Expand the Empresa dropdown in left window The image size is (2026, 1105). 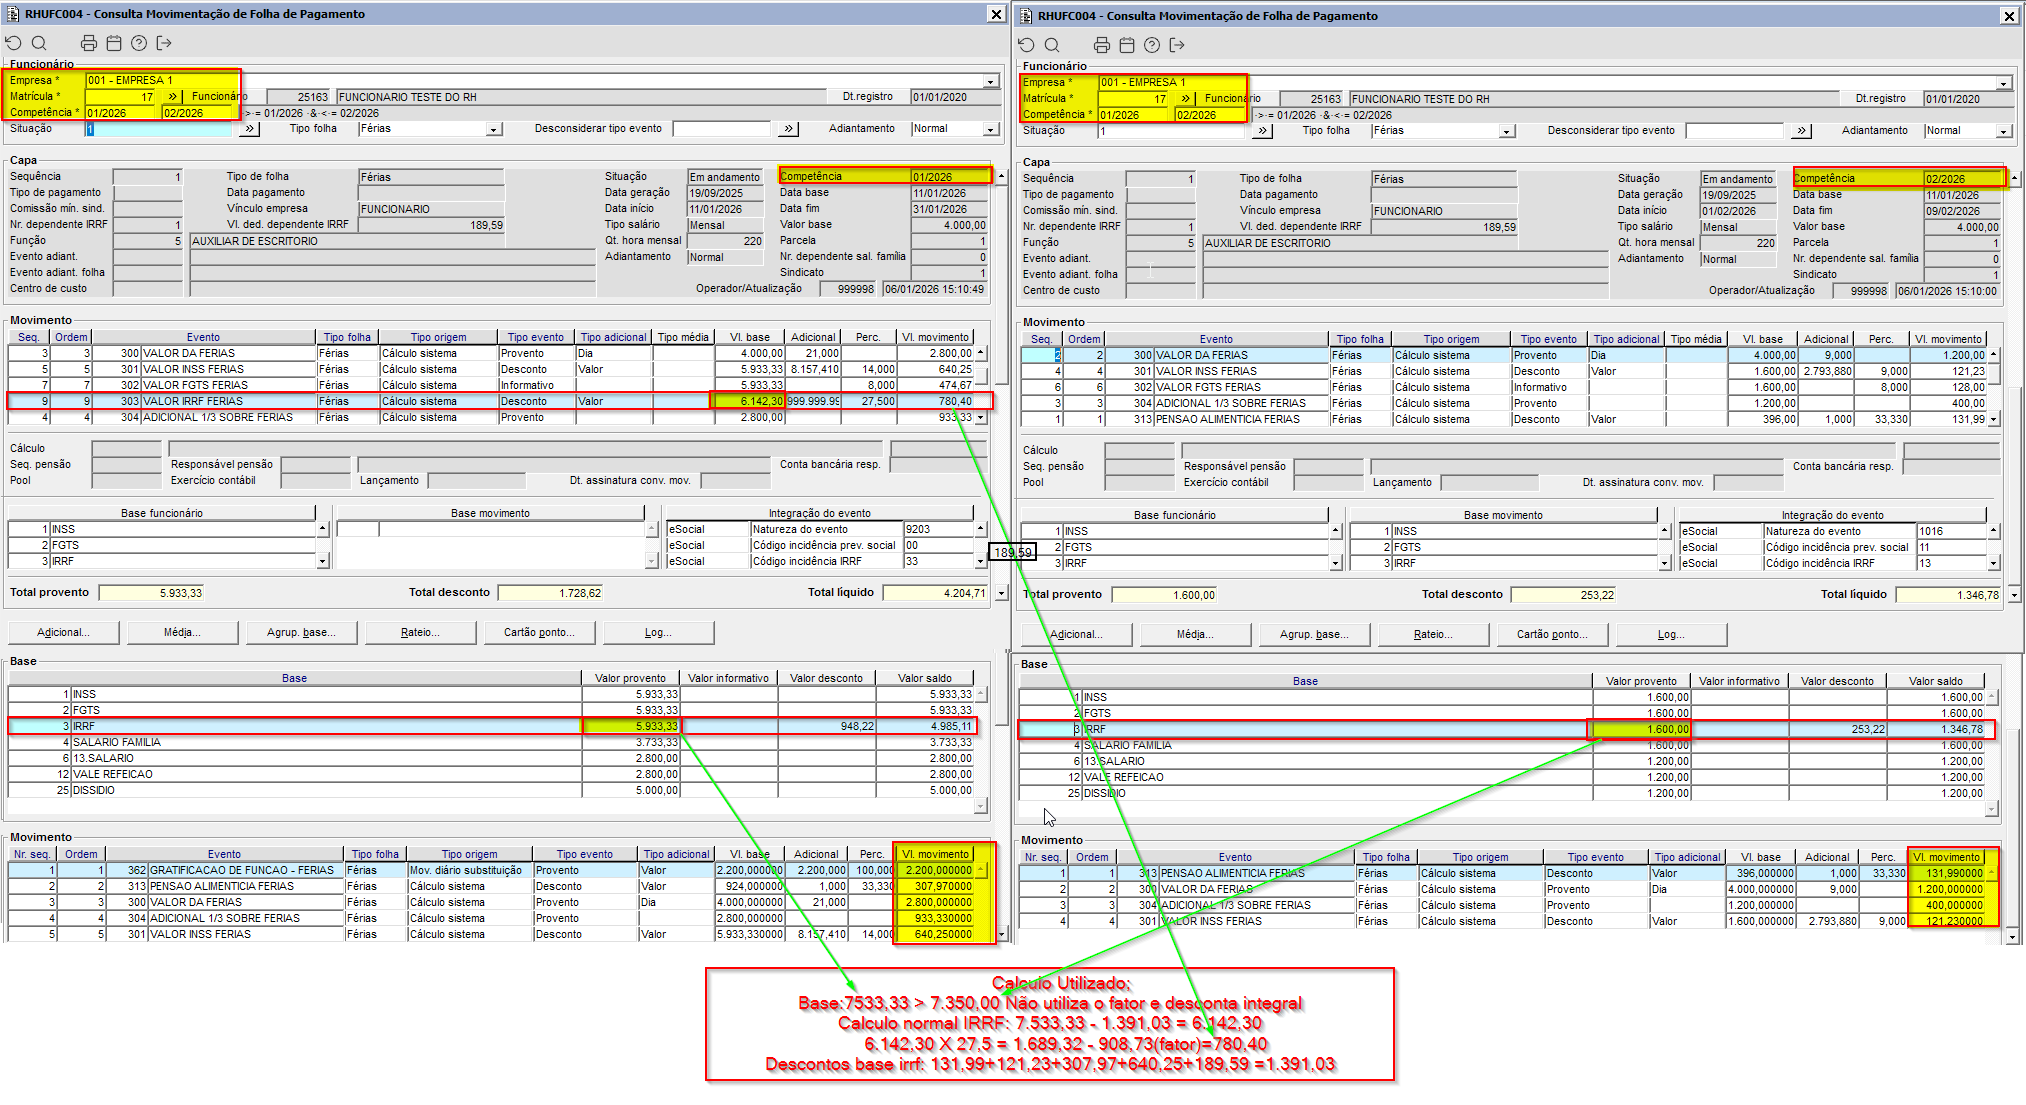pyautogui.click(x=990, y=81)
